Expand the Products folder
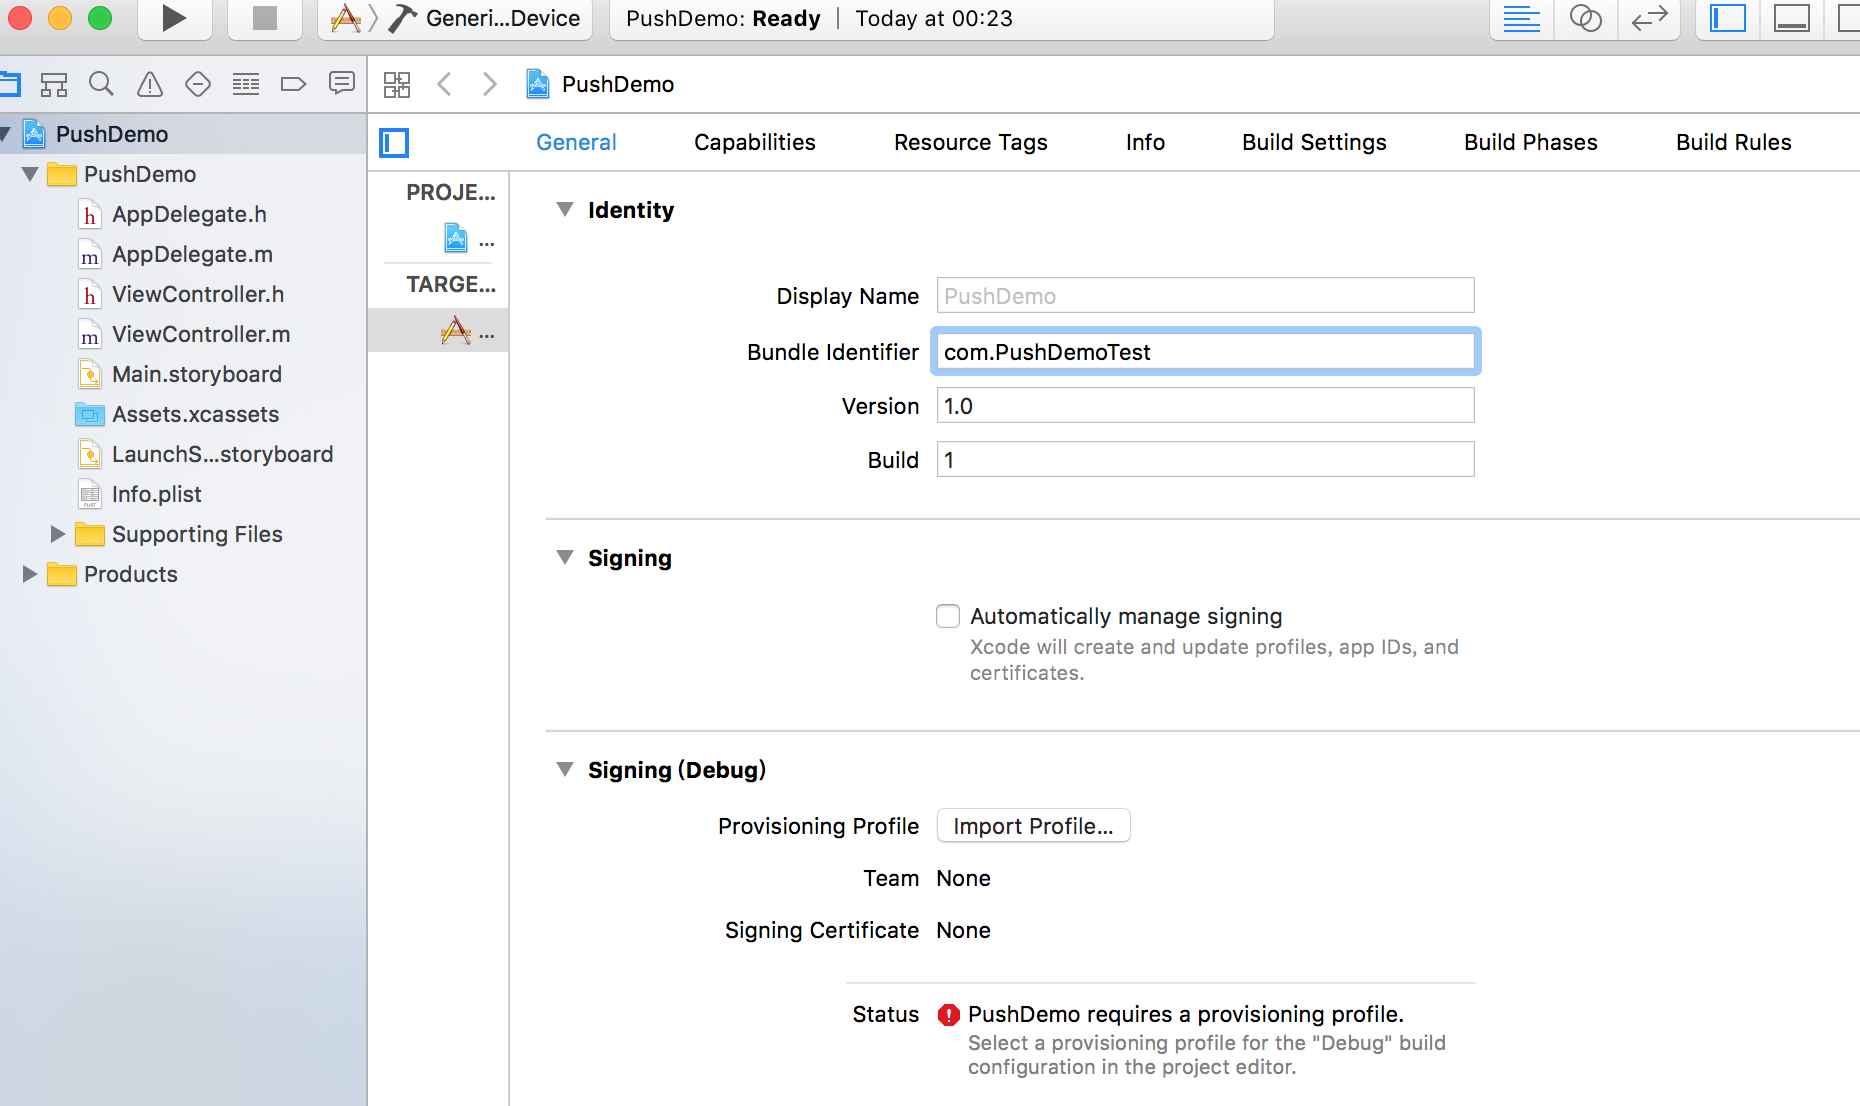The image size is (1860, 1106). 30,574
